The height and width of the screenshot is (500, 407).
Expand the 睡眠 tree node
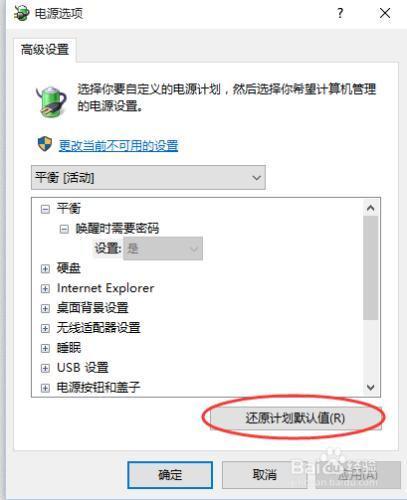(45, 348)
